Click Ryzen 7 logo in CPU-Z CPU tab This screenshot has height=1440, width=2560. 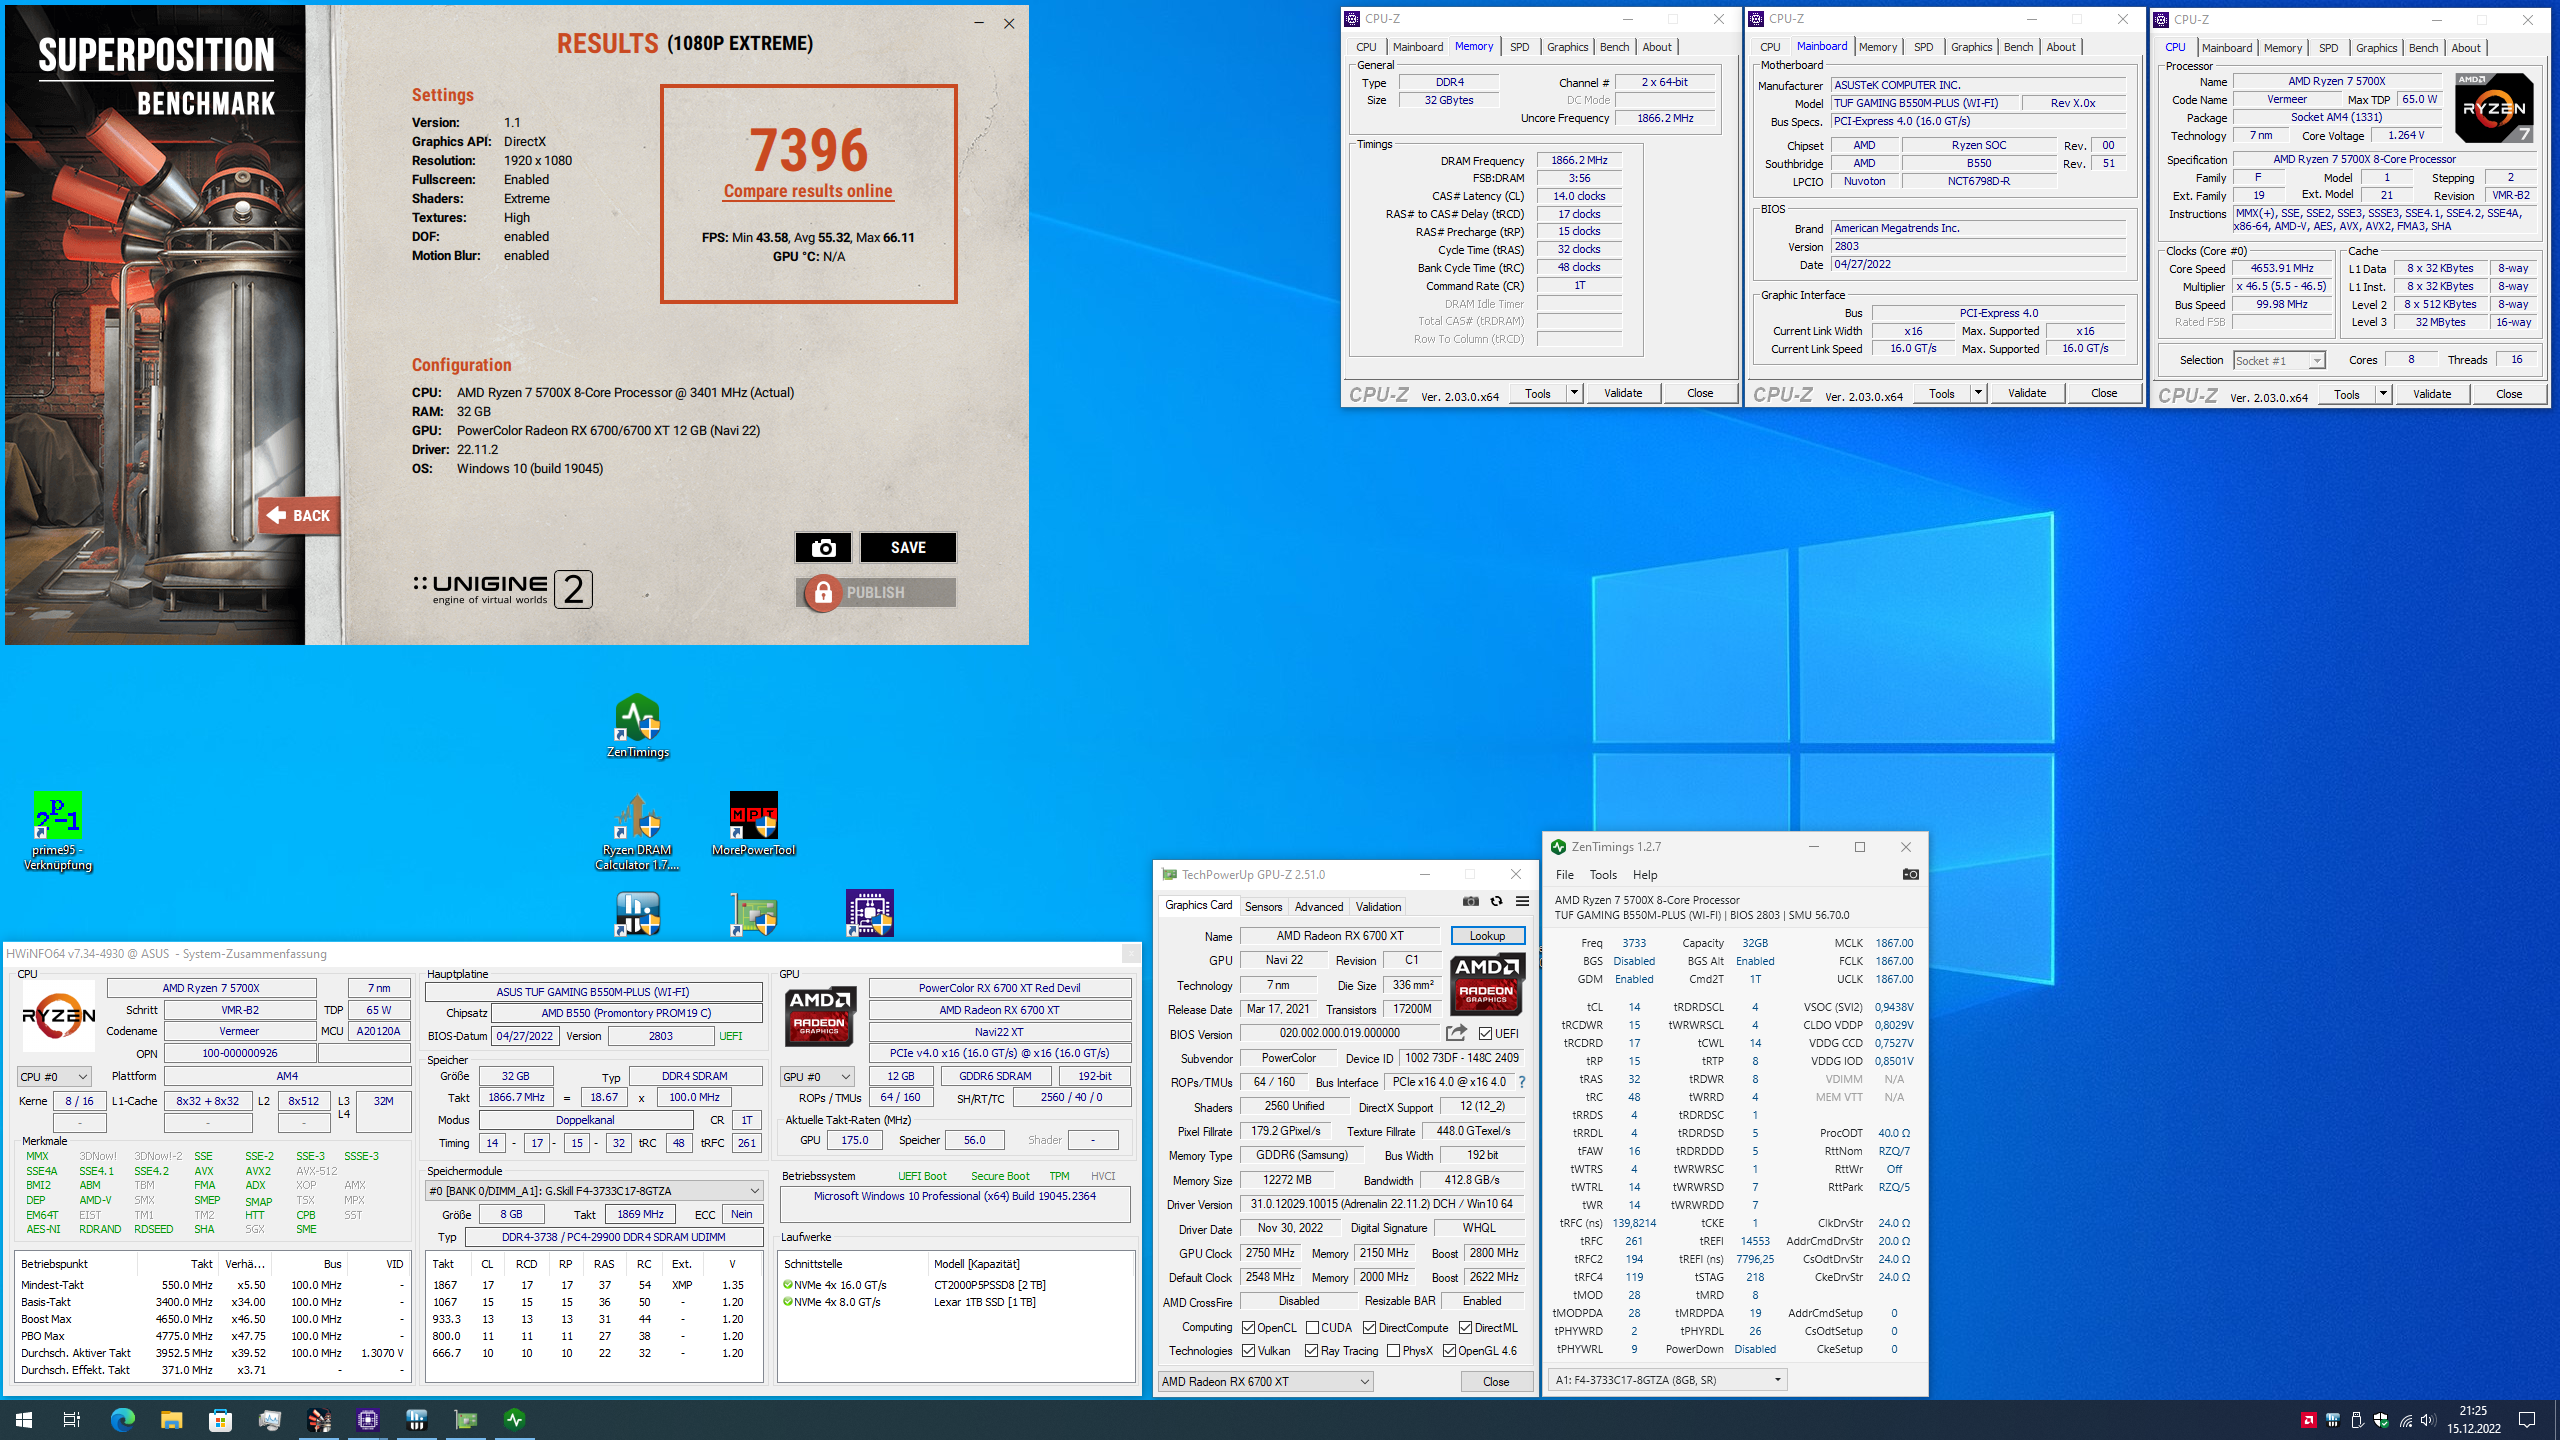pos(2495,108)
